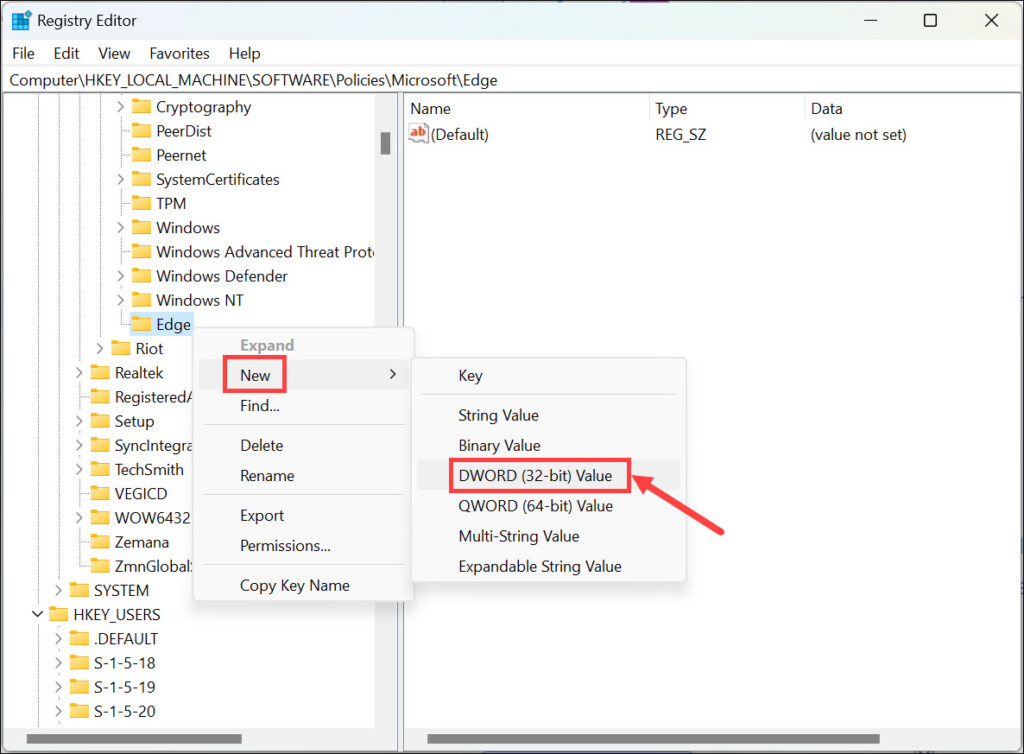1024x754 pixels.
Task: Click the Type column header
Action: point(728,108)
